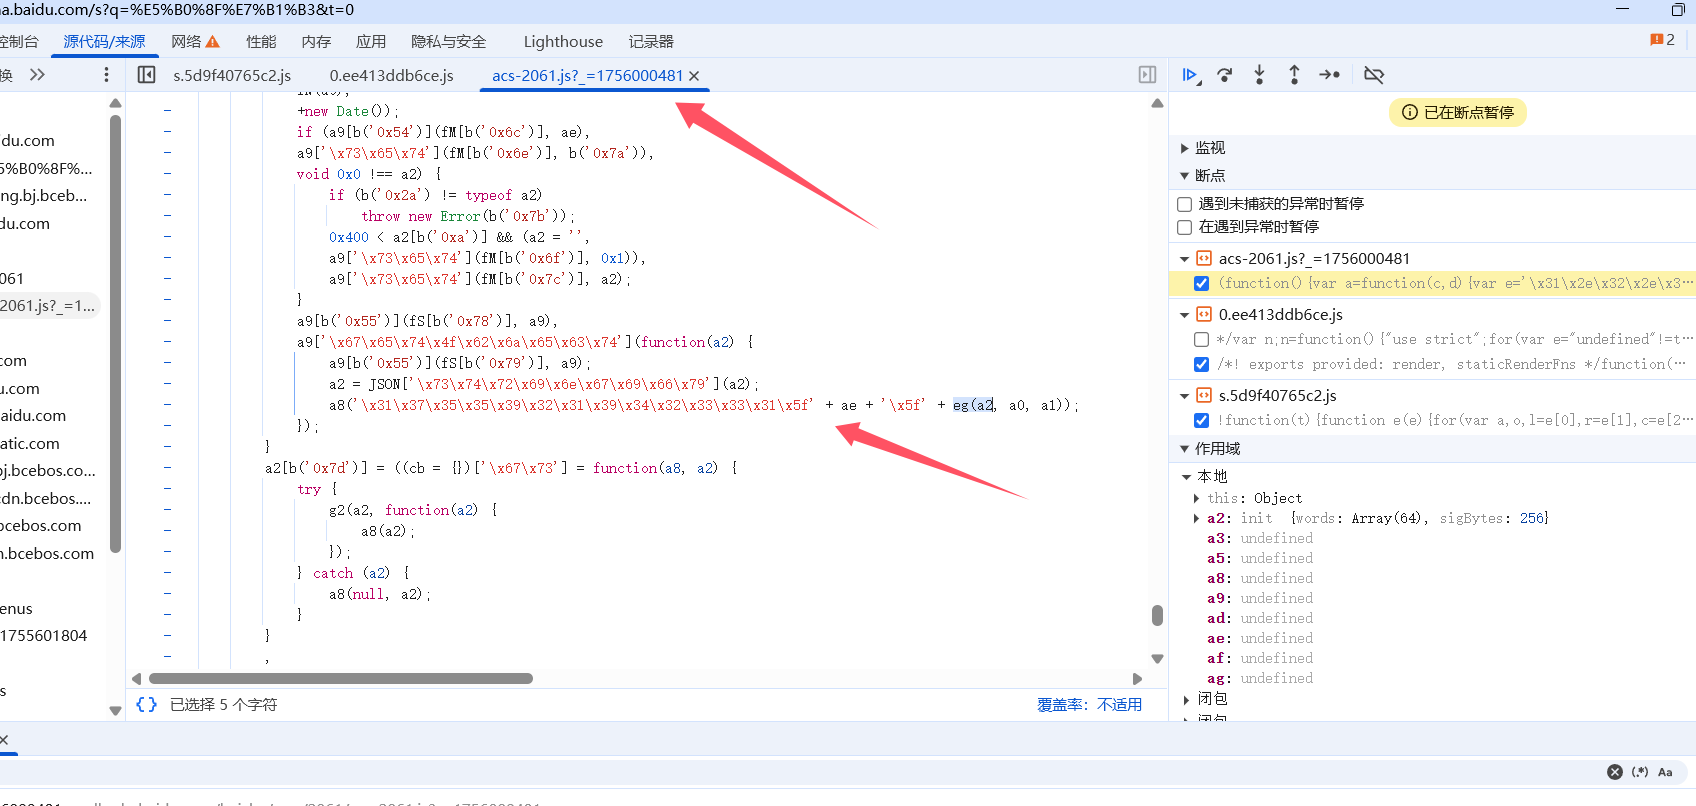The height and width of the screenshot is (806, 1696).
Task: Toggle the navigator sidebar panel icon
Action: [146, 75]
